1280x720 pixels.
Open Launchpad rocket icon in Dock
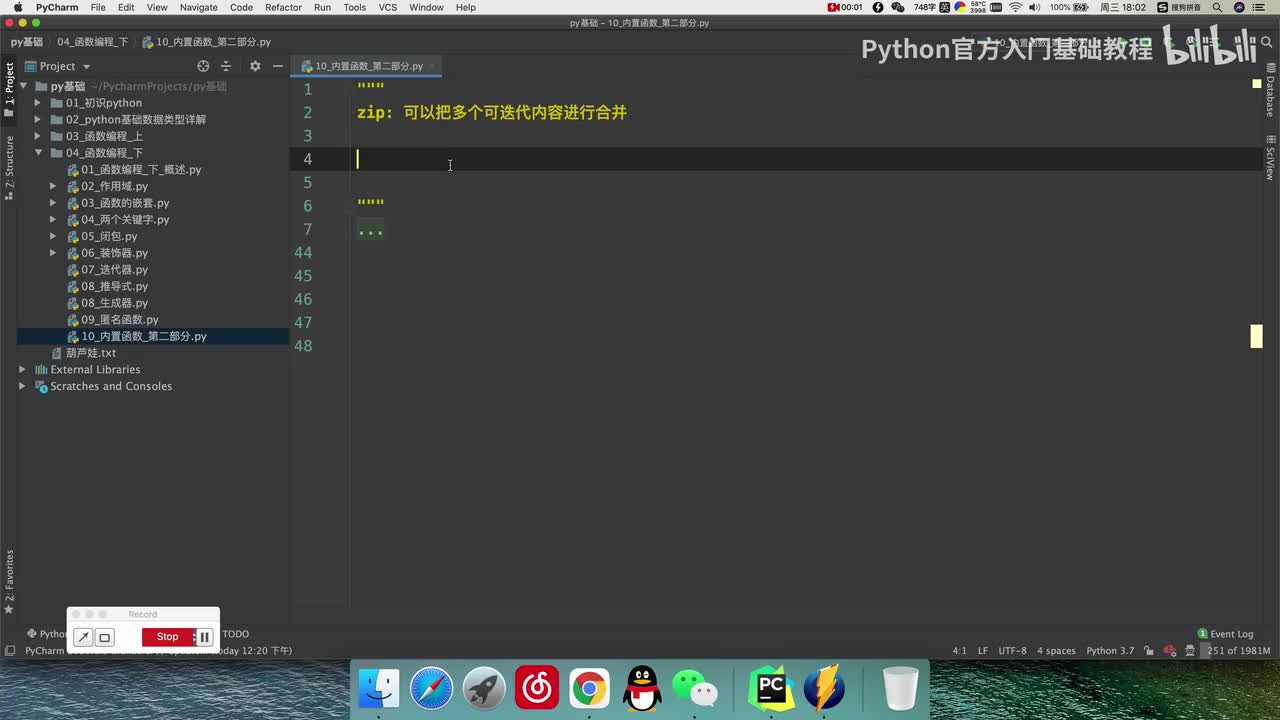coord(484,689)
